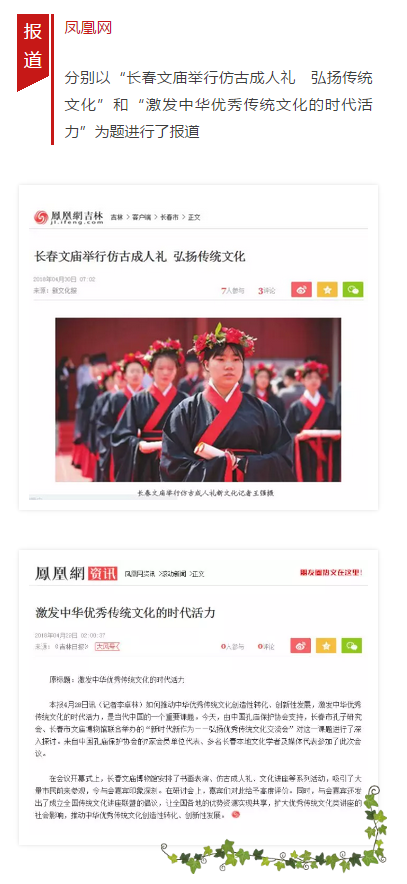The width and height of the screenshot is (407, 884).
Task: Click the Weibo share icon in first article
Action: pyautogui.click(x=301, y=290)
